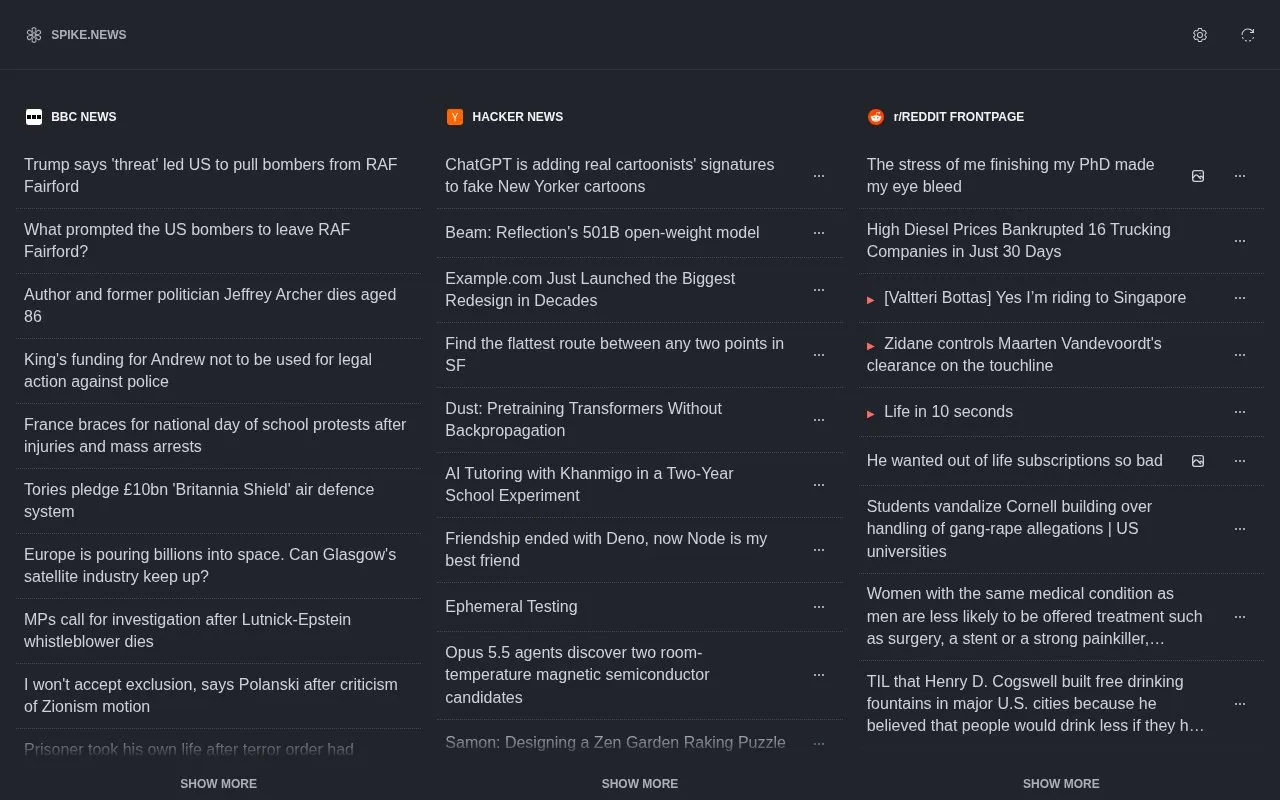The image size is (1280, 800).
Task: Open image icon for PhD eye bleed post
Action: click(x=1198, y=176)
